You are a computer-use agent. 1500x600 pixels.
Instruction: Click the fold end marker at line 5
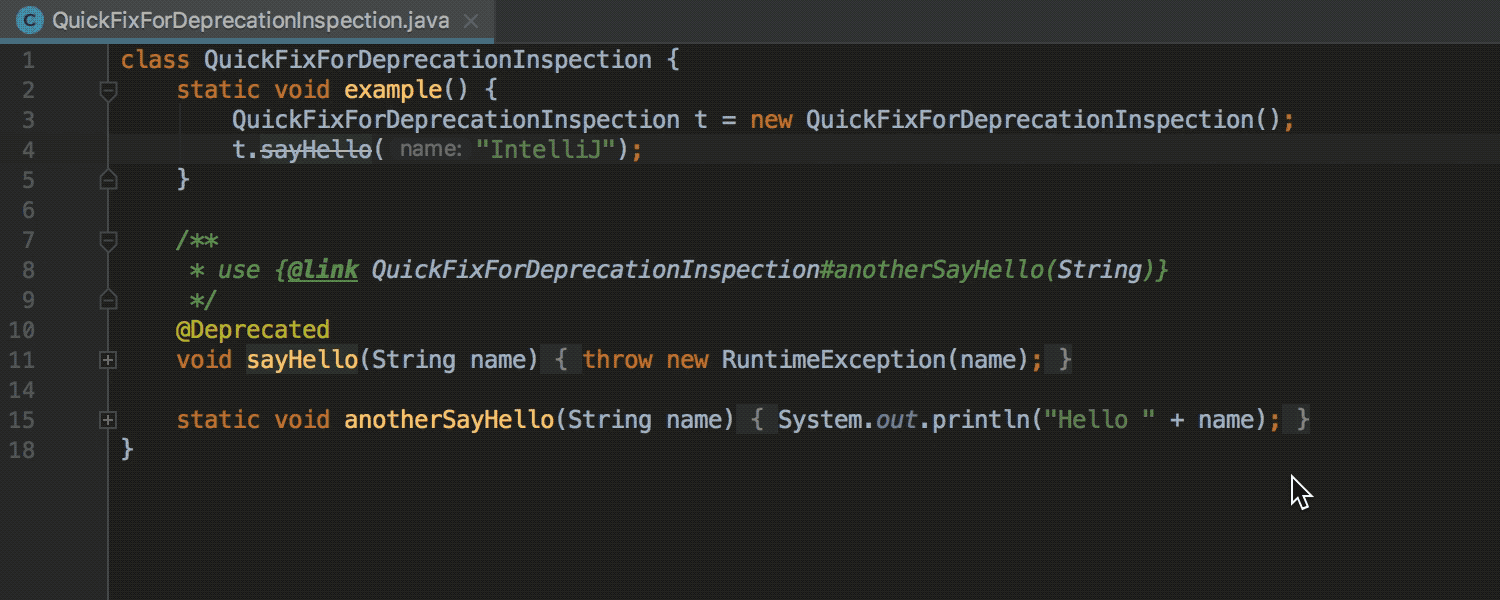coord(108,180)
